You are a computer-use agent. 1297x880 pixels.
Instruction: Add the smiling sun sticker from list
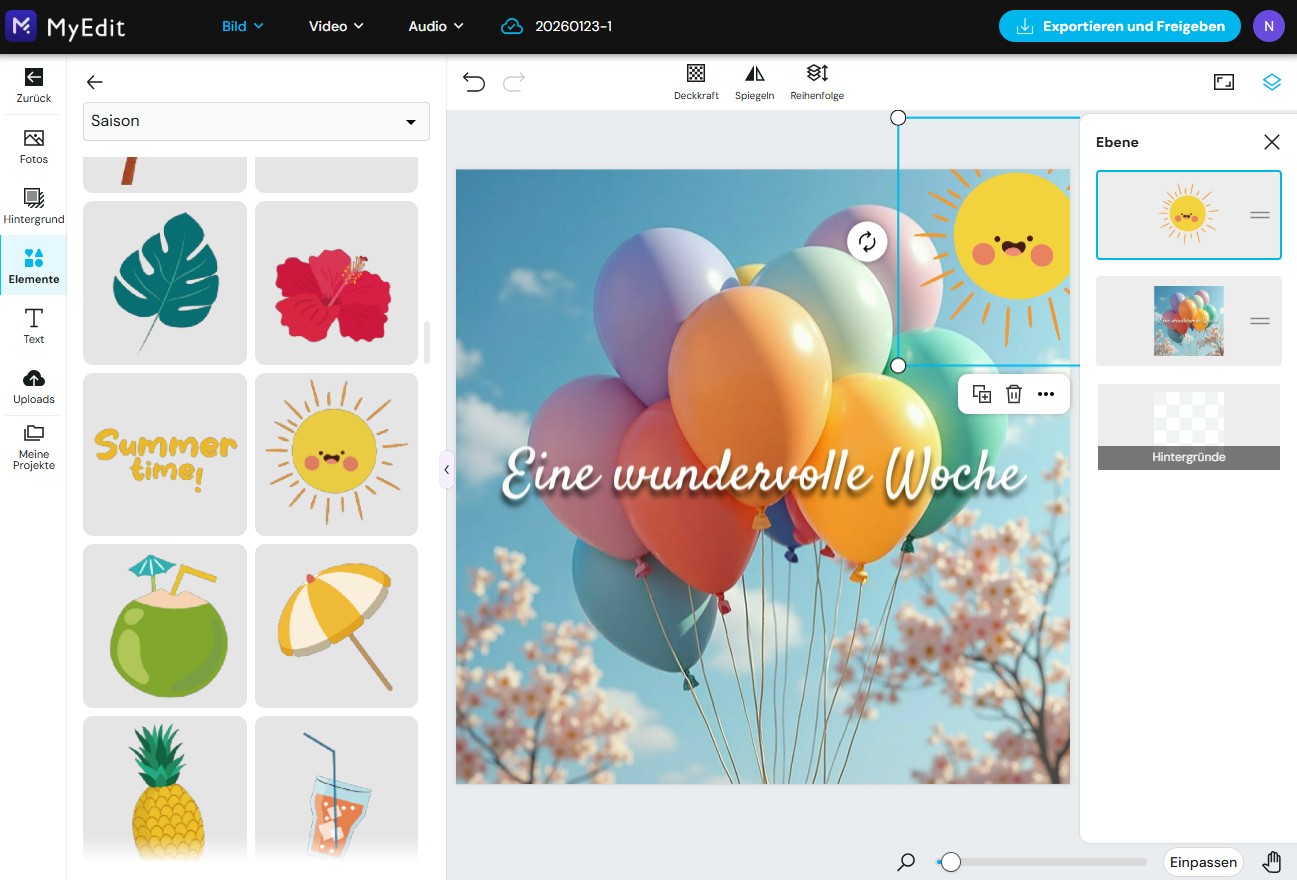(x=336, y=455)
